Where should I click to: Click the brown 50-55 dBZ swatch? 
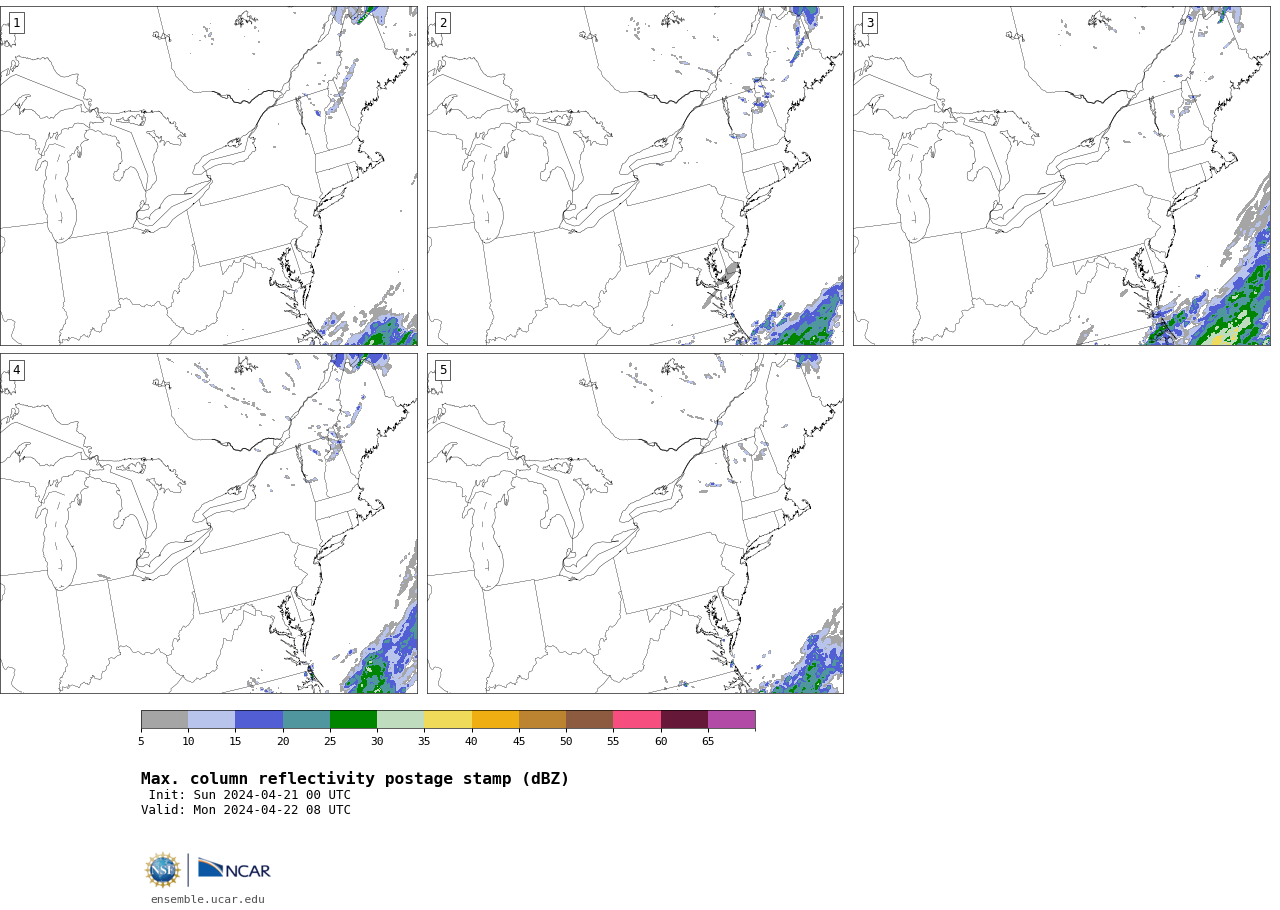point(589,720)
